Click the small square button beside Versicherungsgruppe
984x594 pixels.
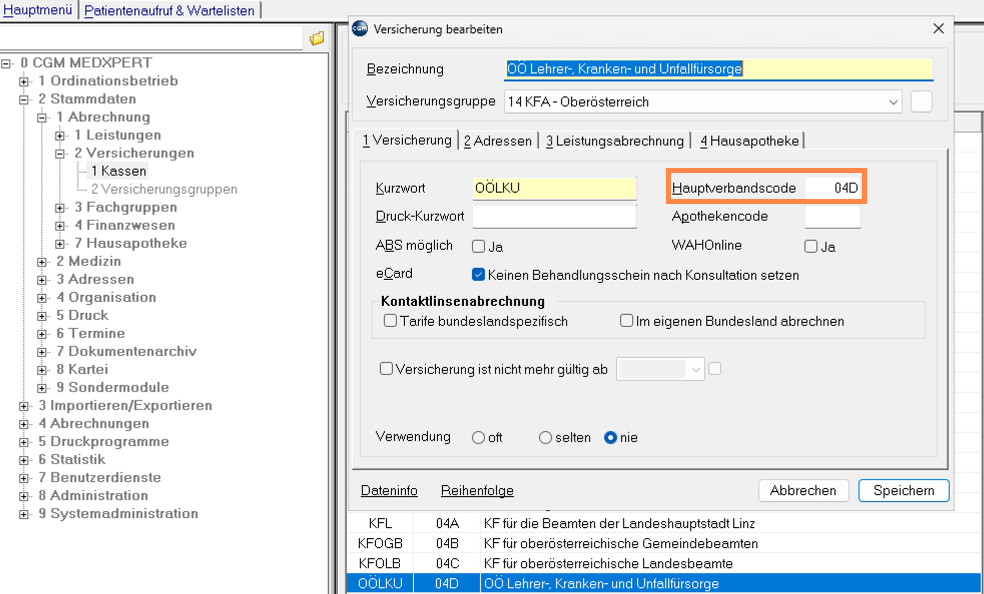click(921, 102)
